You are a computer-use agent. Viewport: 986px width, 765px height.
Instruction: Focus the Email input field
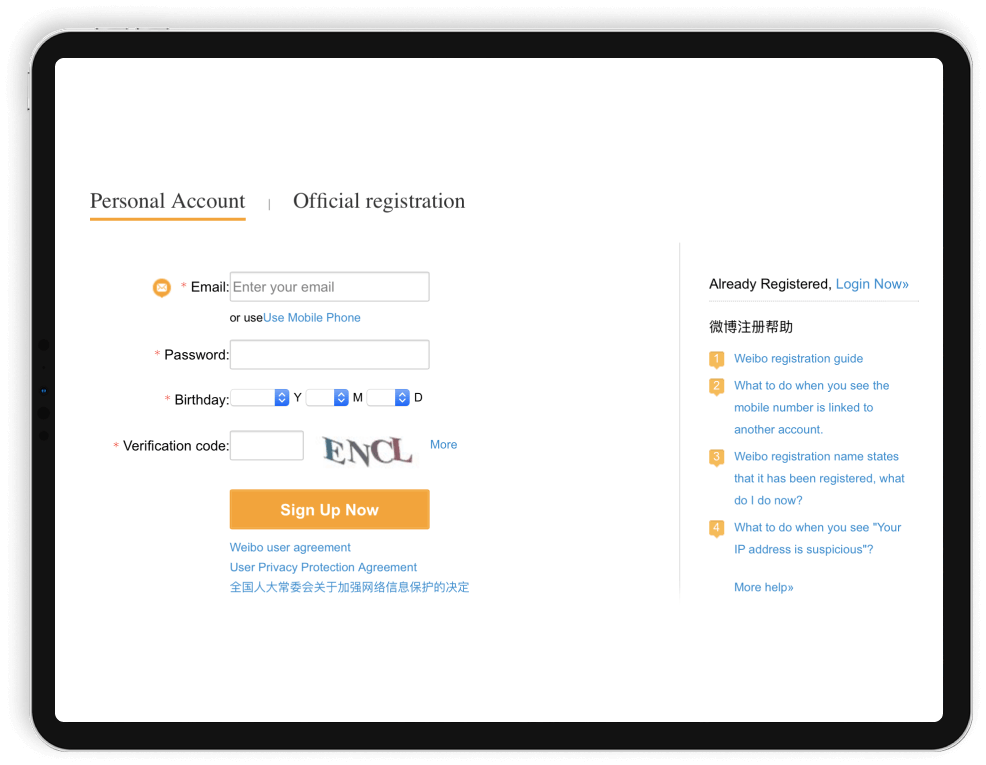point(330,287)
